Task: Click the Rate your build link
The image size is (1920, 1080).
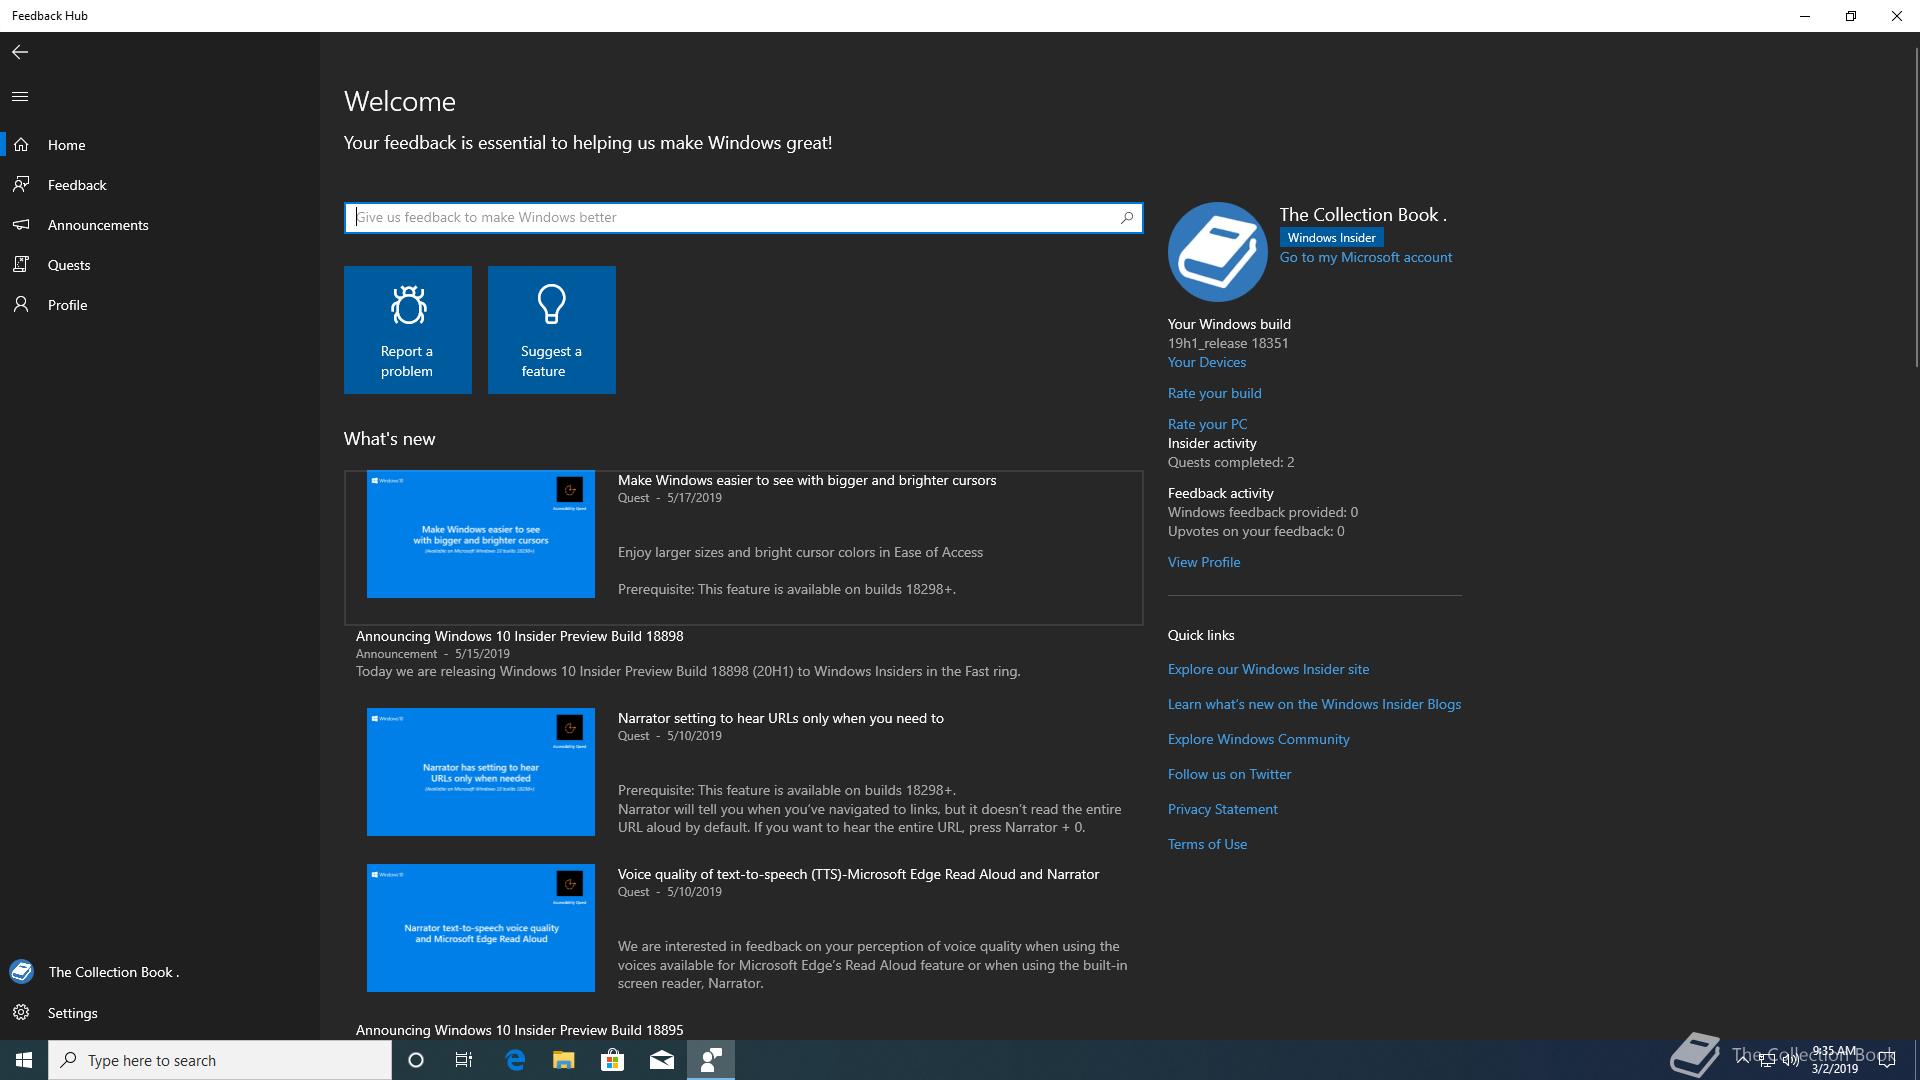Action: [x=1214, y=393]
